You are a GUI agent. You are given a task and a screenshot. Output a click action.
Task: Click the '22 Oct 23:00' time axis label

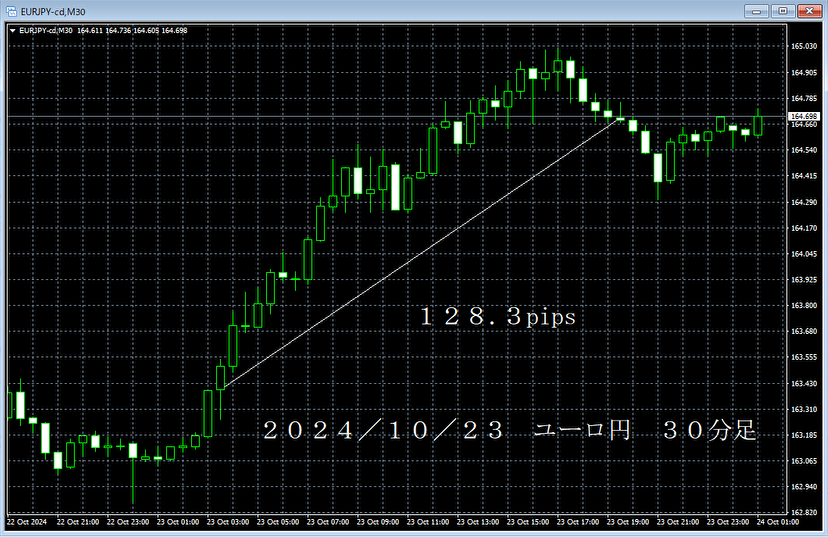(128, 522)
